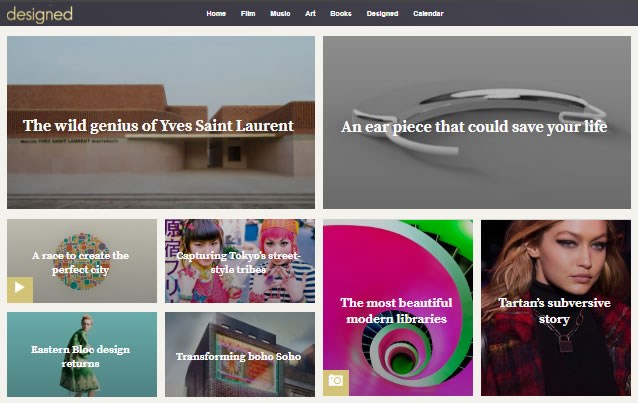Open 'A race to create the perfect city' headline
Viewport: 638px width, 403px height.
[x=80, y=262]
